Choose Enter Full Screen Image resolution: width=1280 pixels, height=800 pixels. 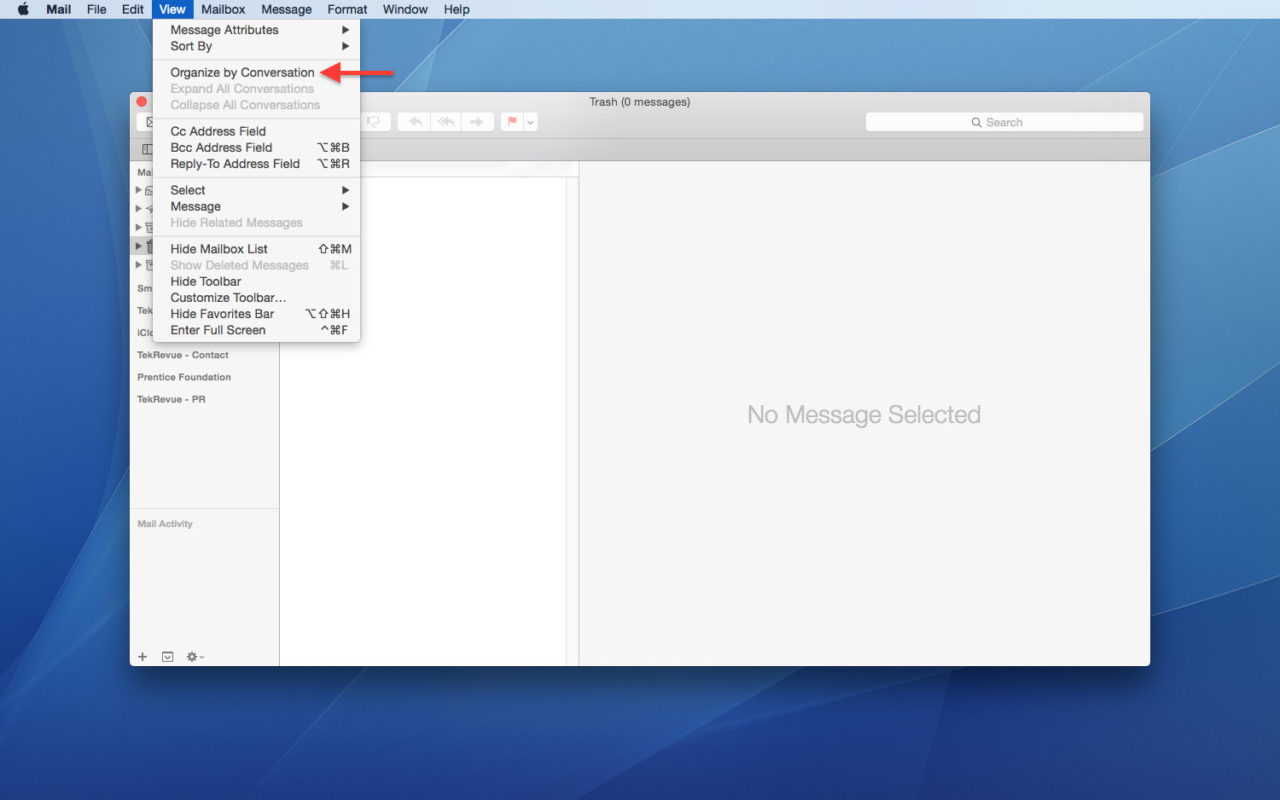256,330
